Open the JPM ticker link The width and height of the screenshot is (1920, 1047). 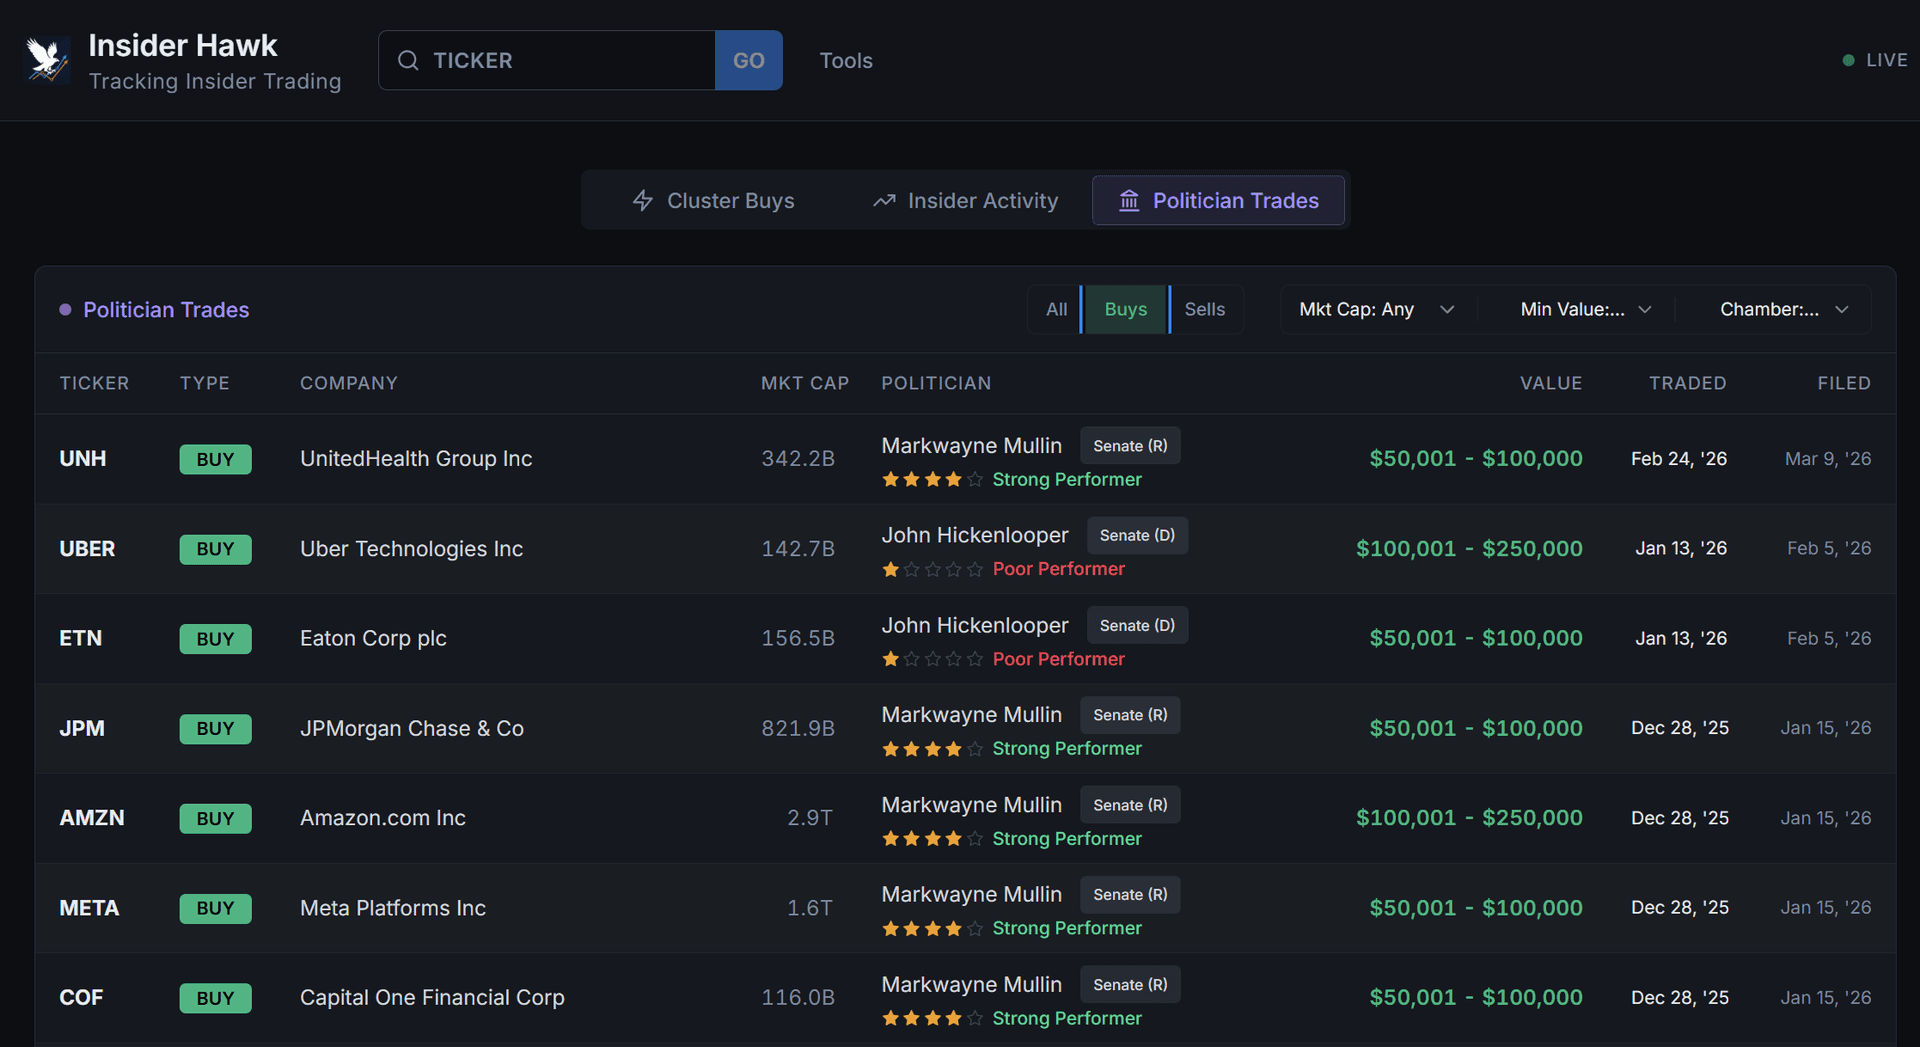(82, 728)
